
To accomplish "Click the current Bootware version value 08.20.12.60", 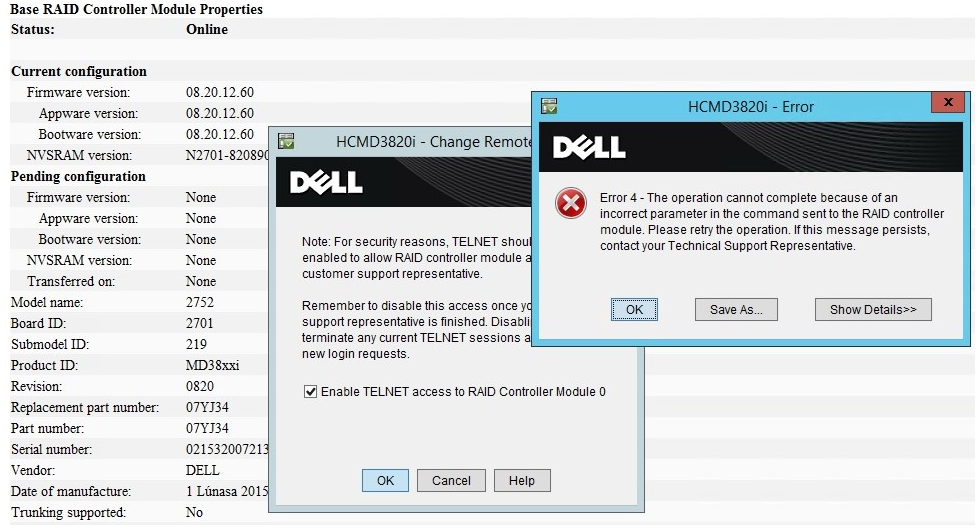I will point(220,134).
